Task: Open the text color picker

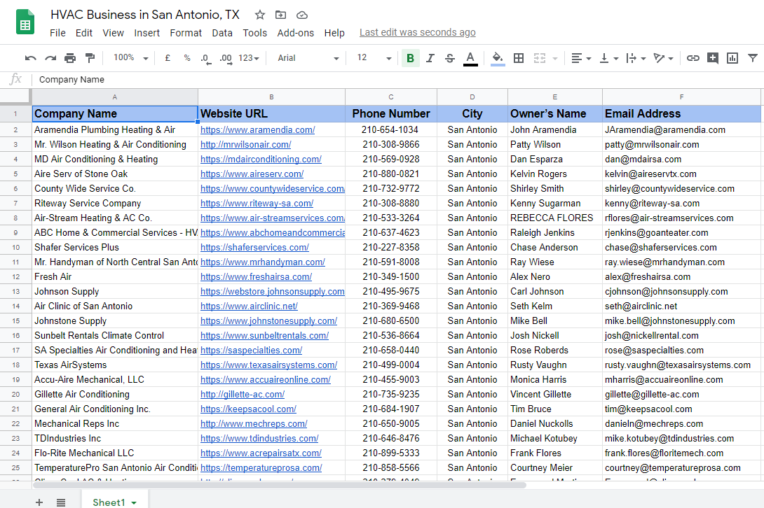Action: coord(470,58)
